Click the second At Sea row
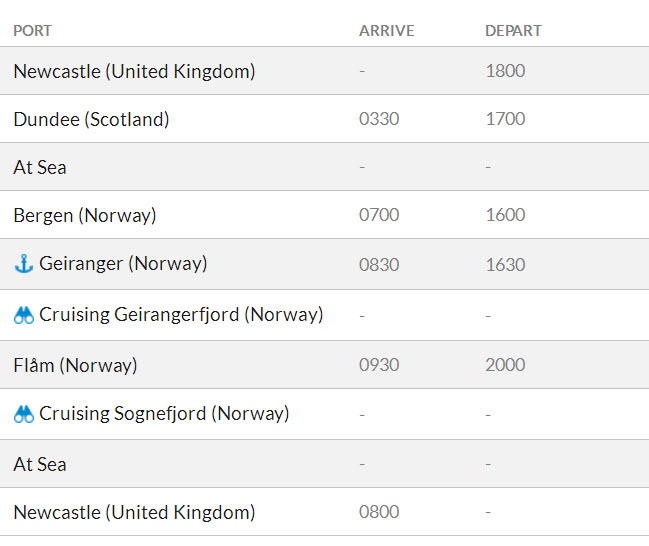The image size is (649, 546). tap(40, 464)
